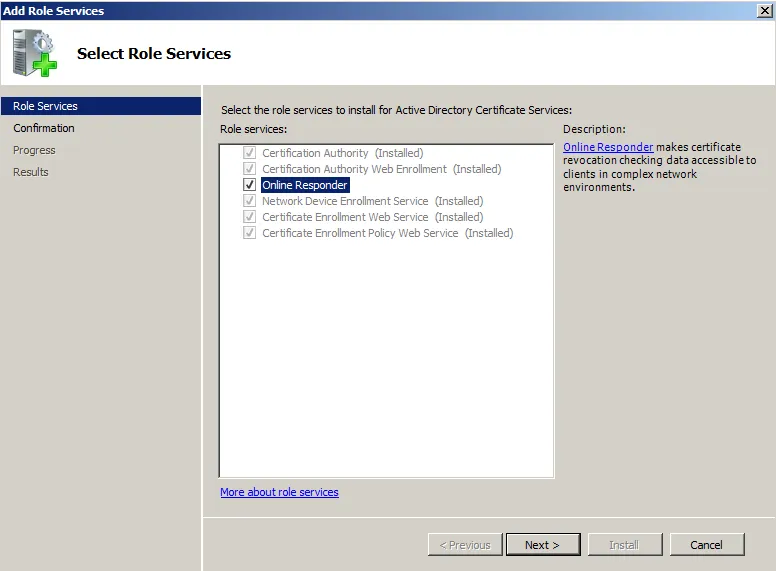Toggle the Online Responder checkbox

250,185
